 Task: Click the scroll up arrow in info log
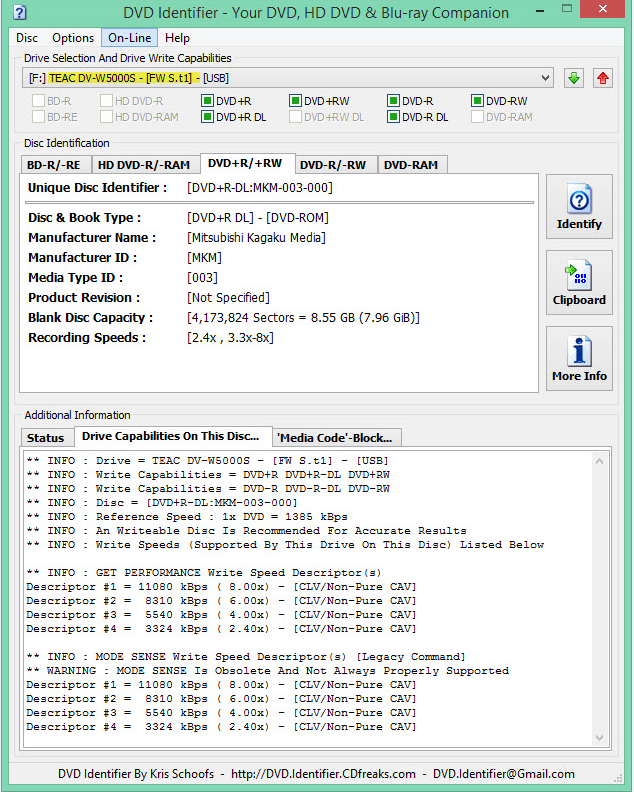tap(600, 461)
